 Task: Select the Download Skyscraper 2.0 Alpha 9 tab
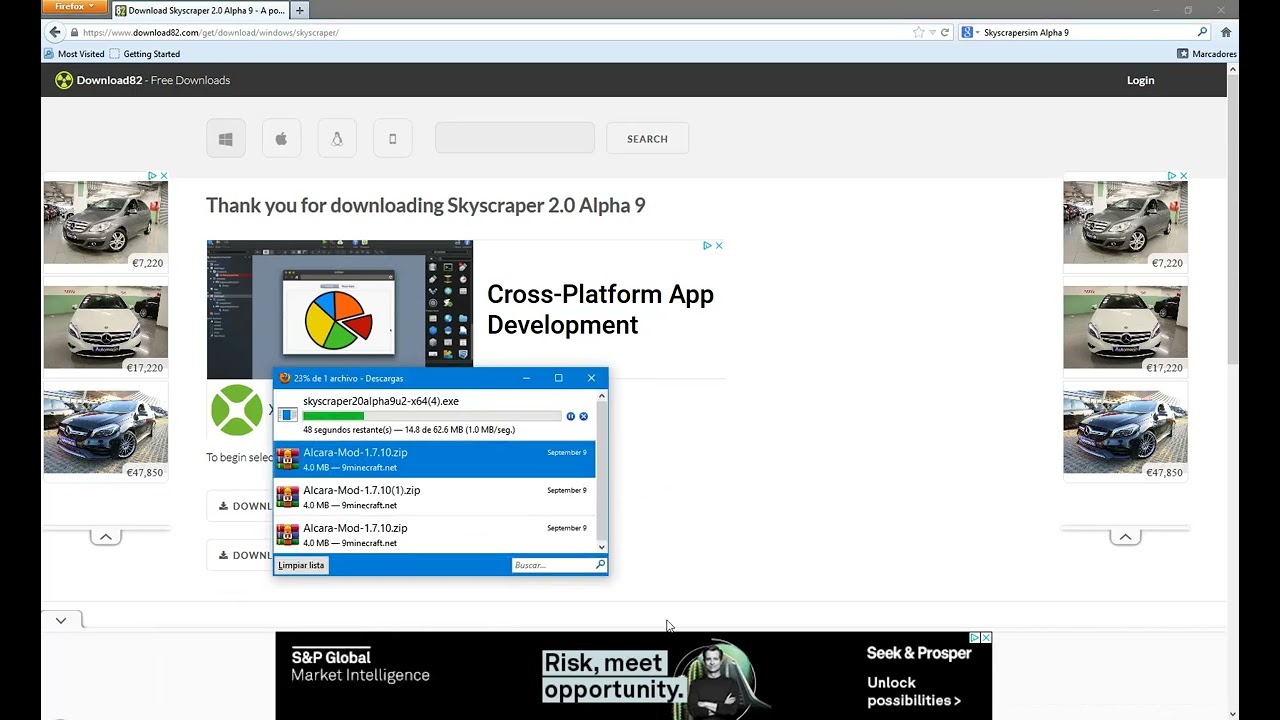tap(199, 10)
